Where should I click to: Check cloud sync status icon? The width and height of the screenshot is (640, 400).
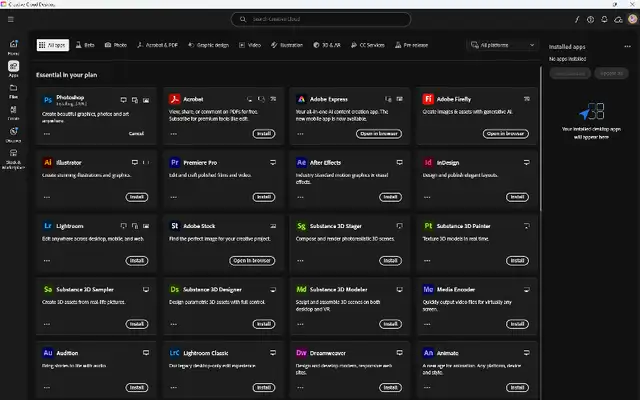click(618, 19)
